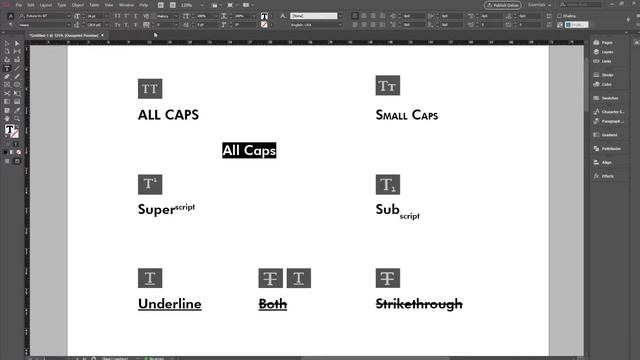Click the Publish Online button
This screenshot has height=360, width=640.
click(502, 5)
